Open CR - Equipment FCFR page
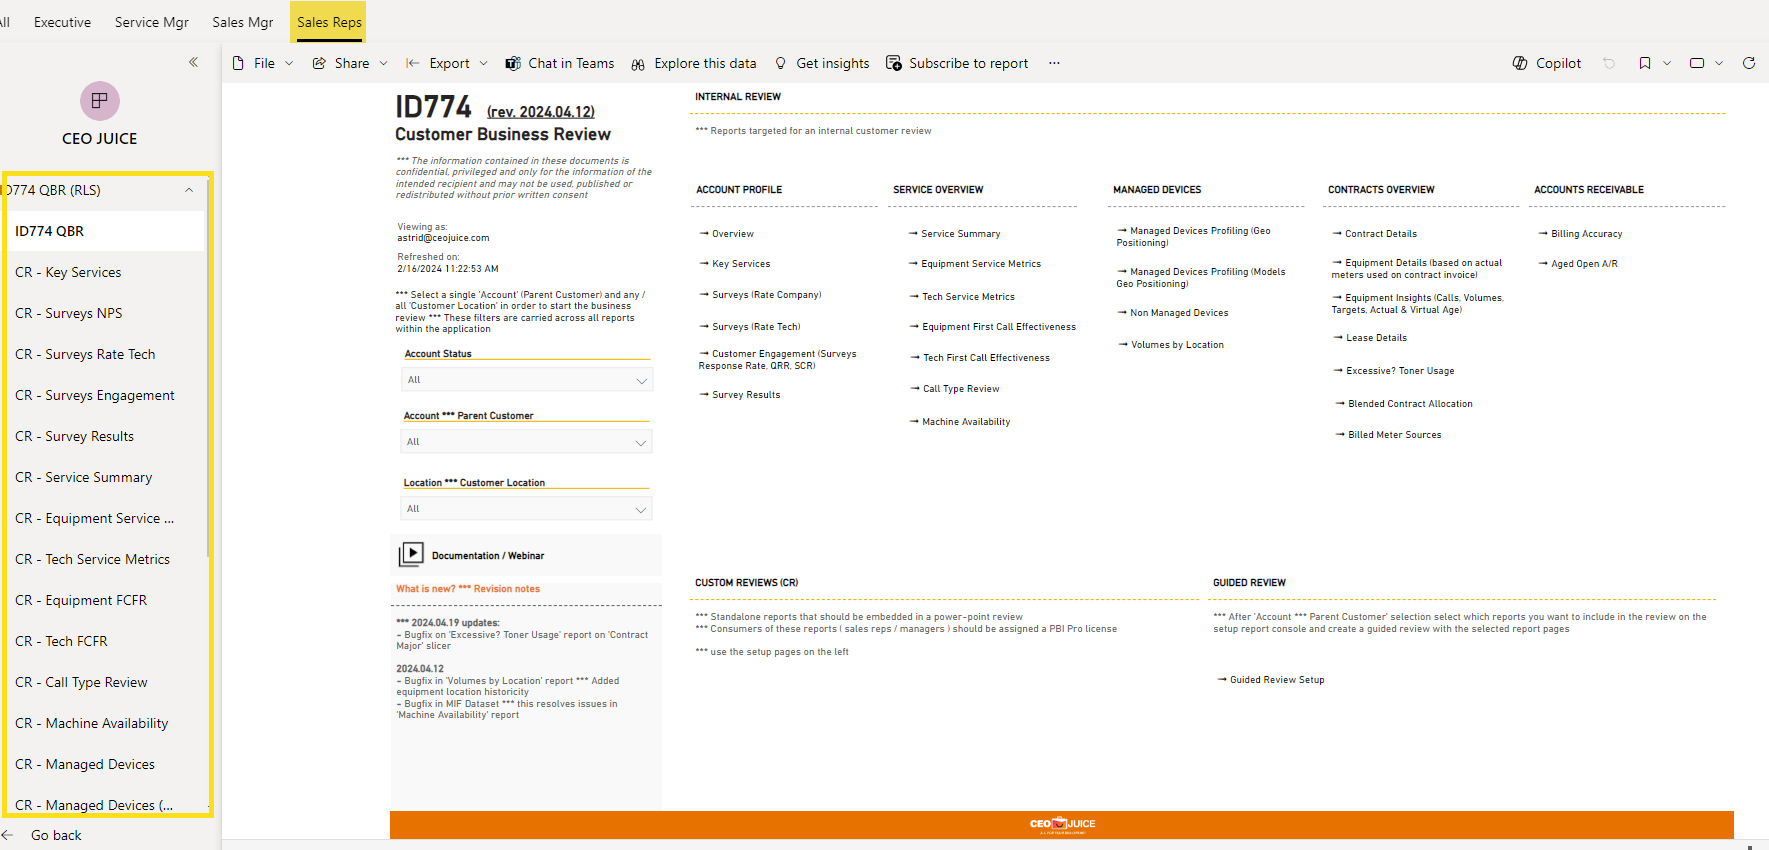 coord(104,600)
